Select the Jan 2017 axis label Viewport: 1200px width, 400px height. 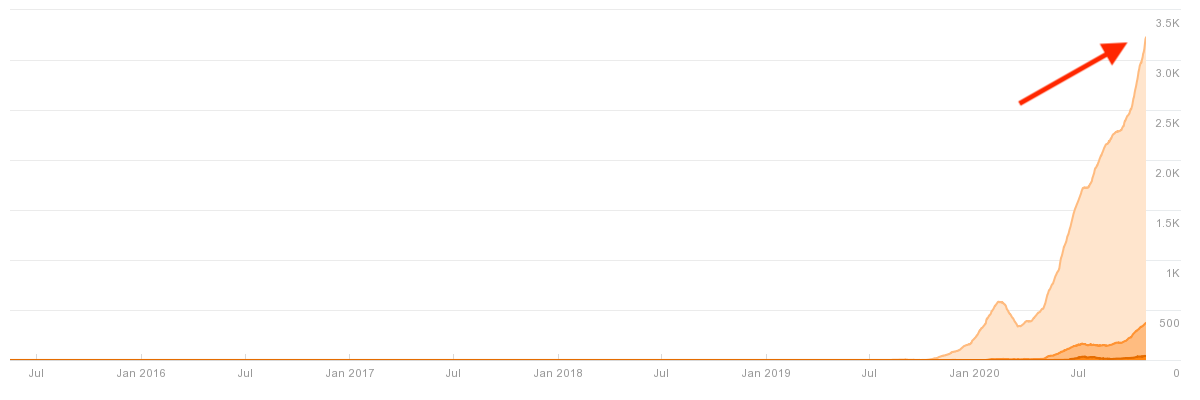(x=349, y=373)
